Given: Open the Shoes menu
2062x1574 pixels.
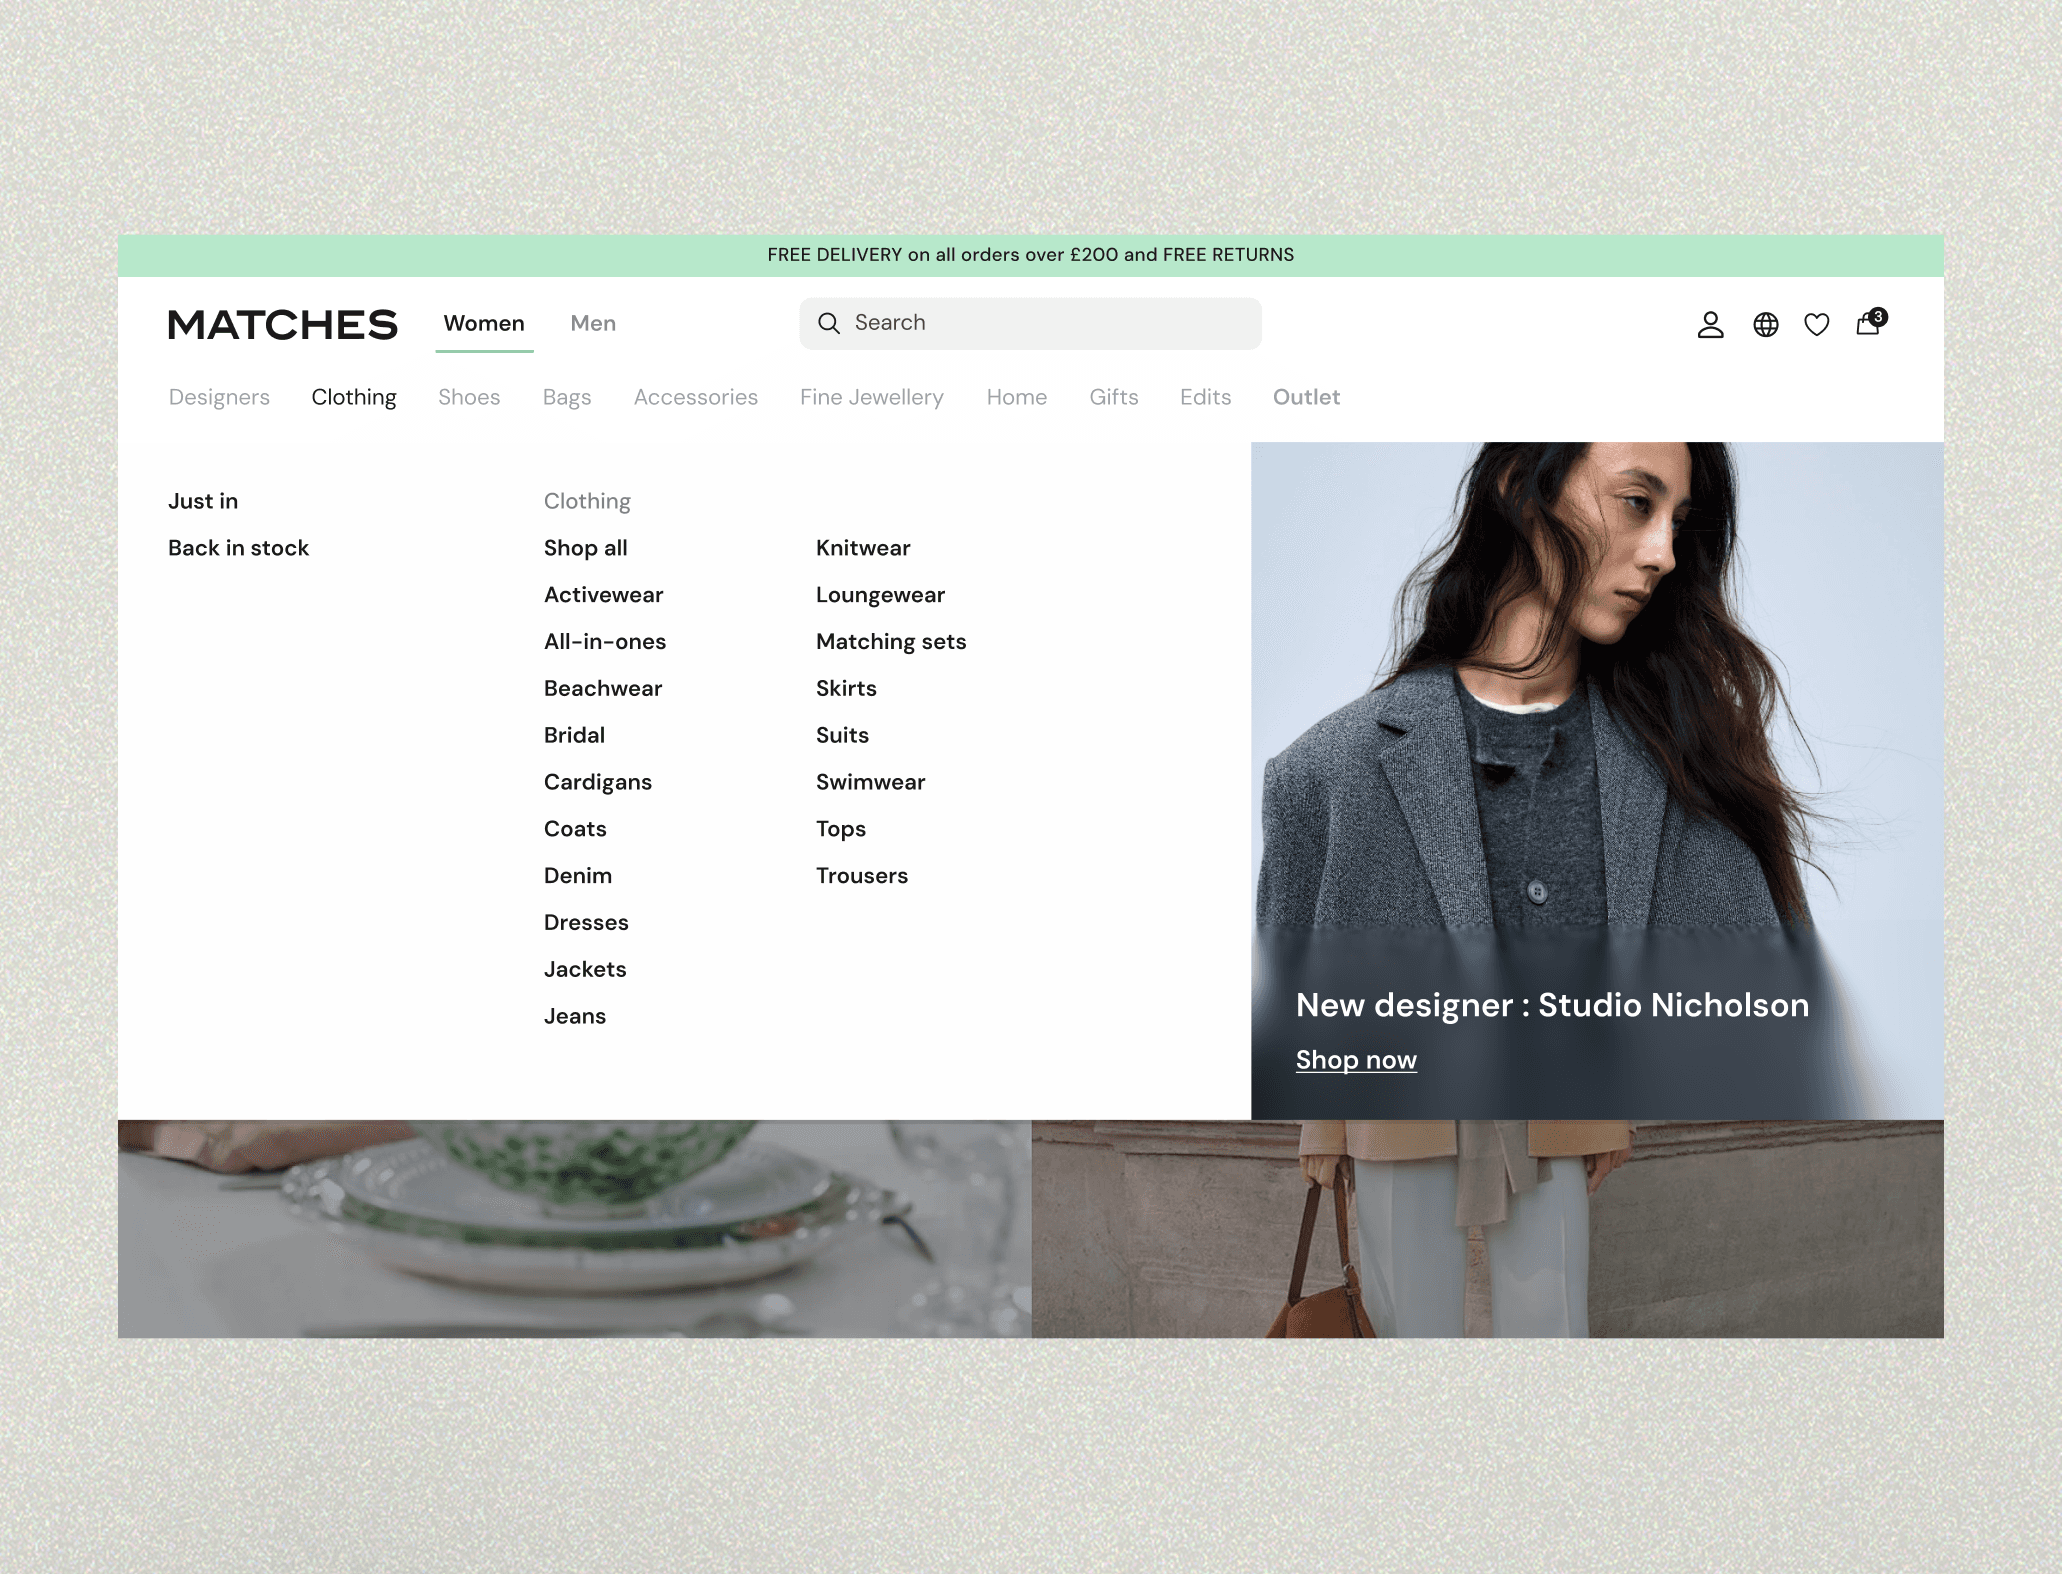Looking at the screenshot, I should click(x=469, y=397).
